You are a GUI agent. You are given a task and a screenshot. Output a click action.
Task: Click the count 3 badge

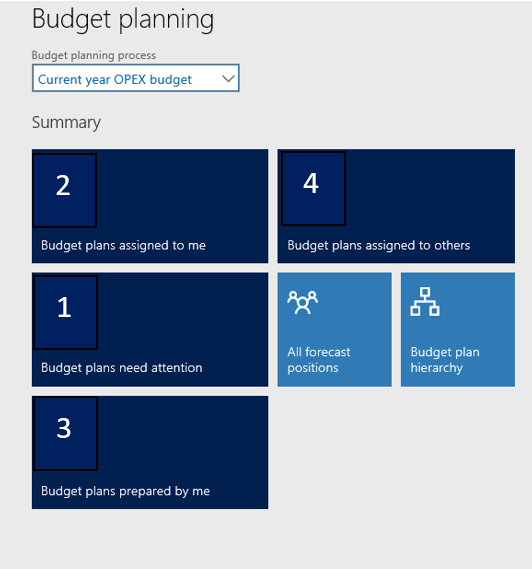click(65, 434)
